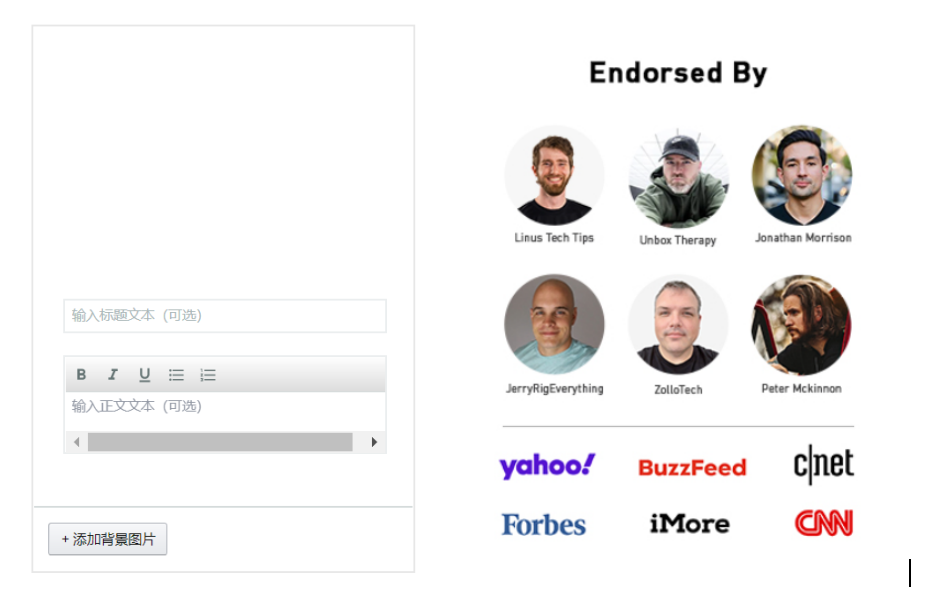Click the BuzzFeed logo
927x603 pixels.
[692, 468]
